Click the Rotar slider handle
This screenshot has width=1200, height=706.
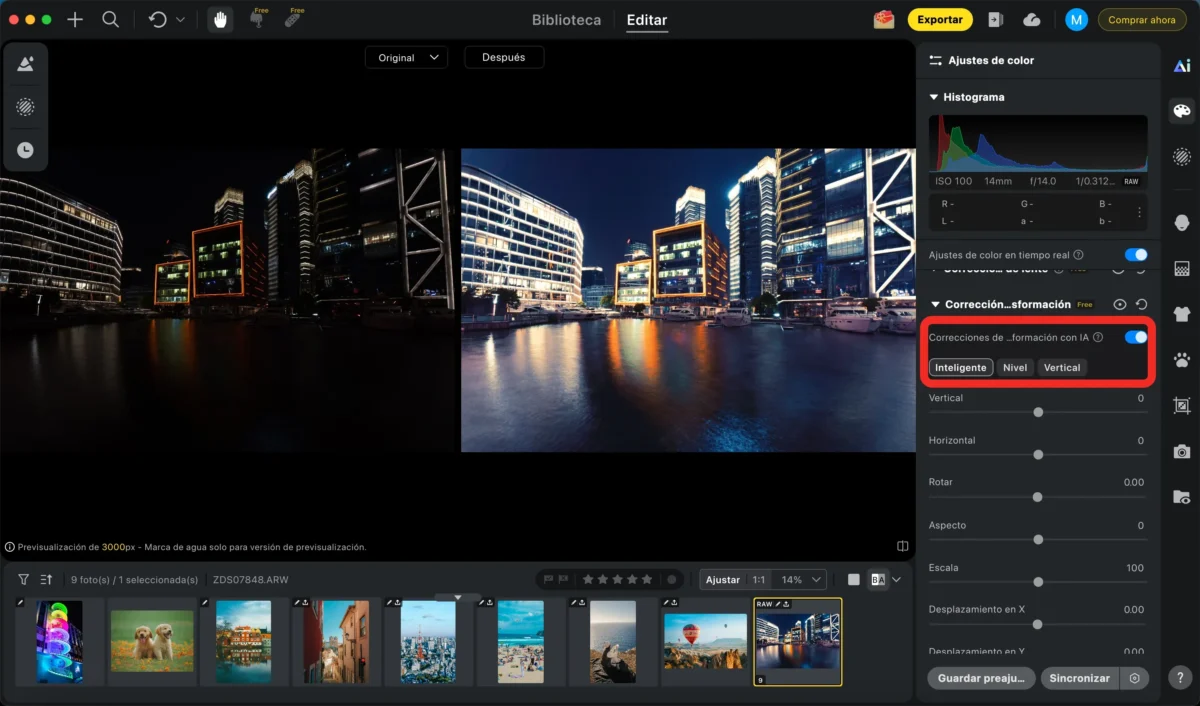(1038, 497)
